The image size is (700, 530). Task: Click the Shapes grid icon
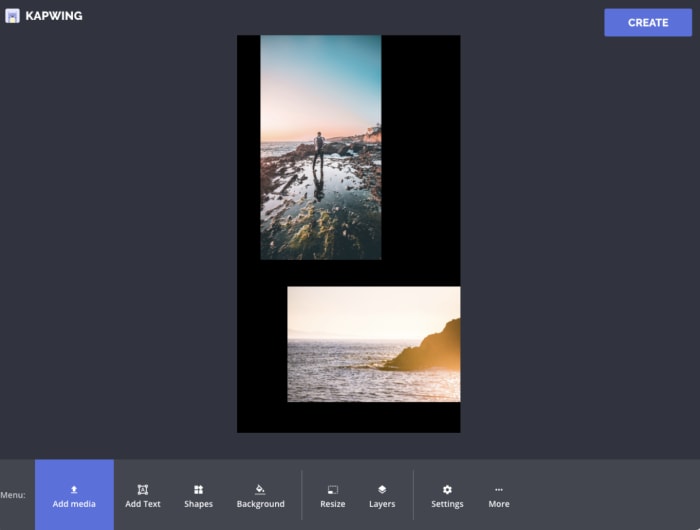pyautogui.click(x=199, y=490)
